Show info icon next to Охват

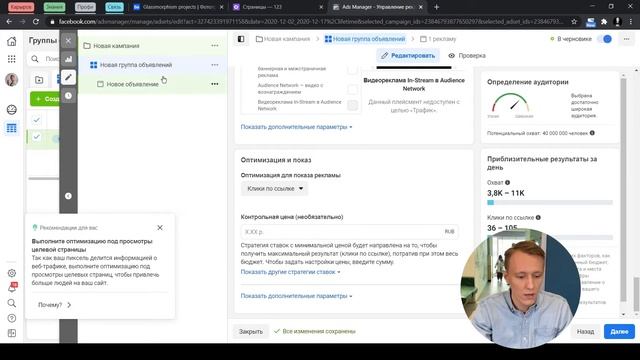tap(507, 182)
